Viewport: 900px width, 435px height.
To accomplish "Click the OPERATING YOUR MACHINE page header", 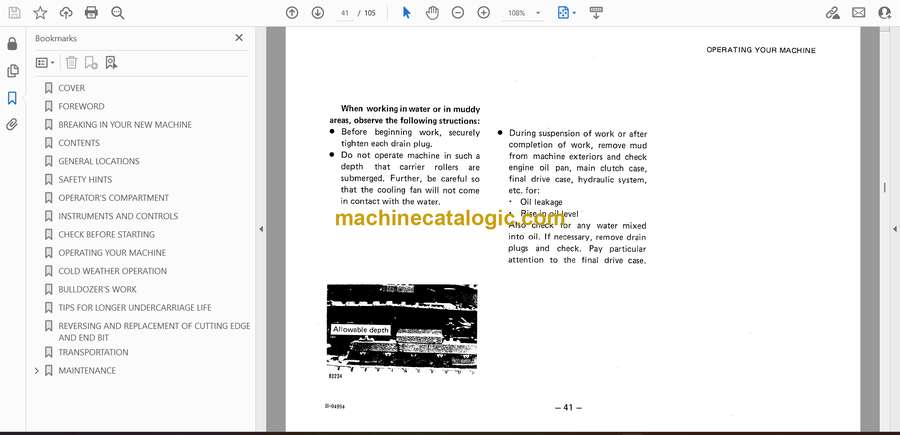I will [x=761, y=51].
